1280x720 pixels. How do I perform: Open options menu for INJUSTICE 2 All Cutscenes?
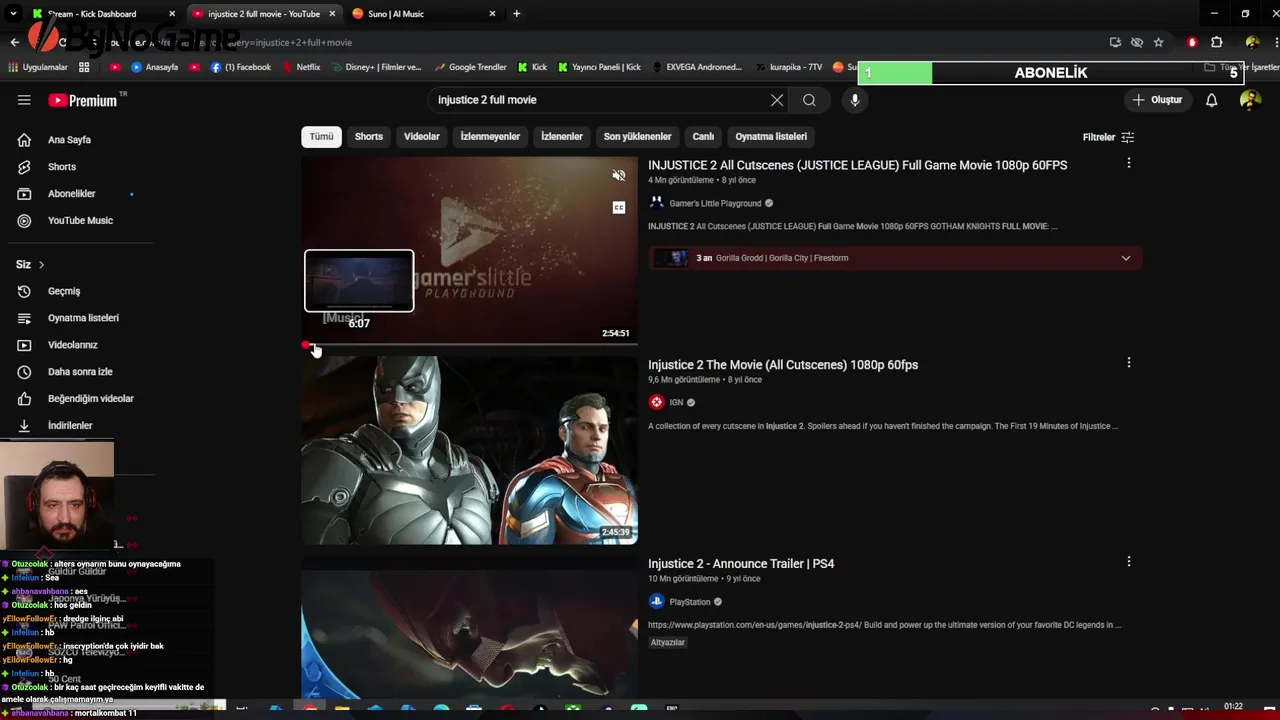pos(1129,163)
